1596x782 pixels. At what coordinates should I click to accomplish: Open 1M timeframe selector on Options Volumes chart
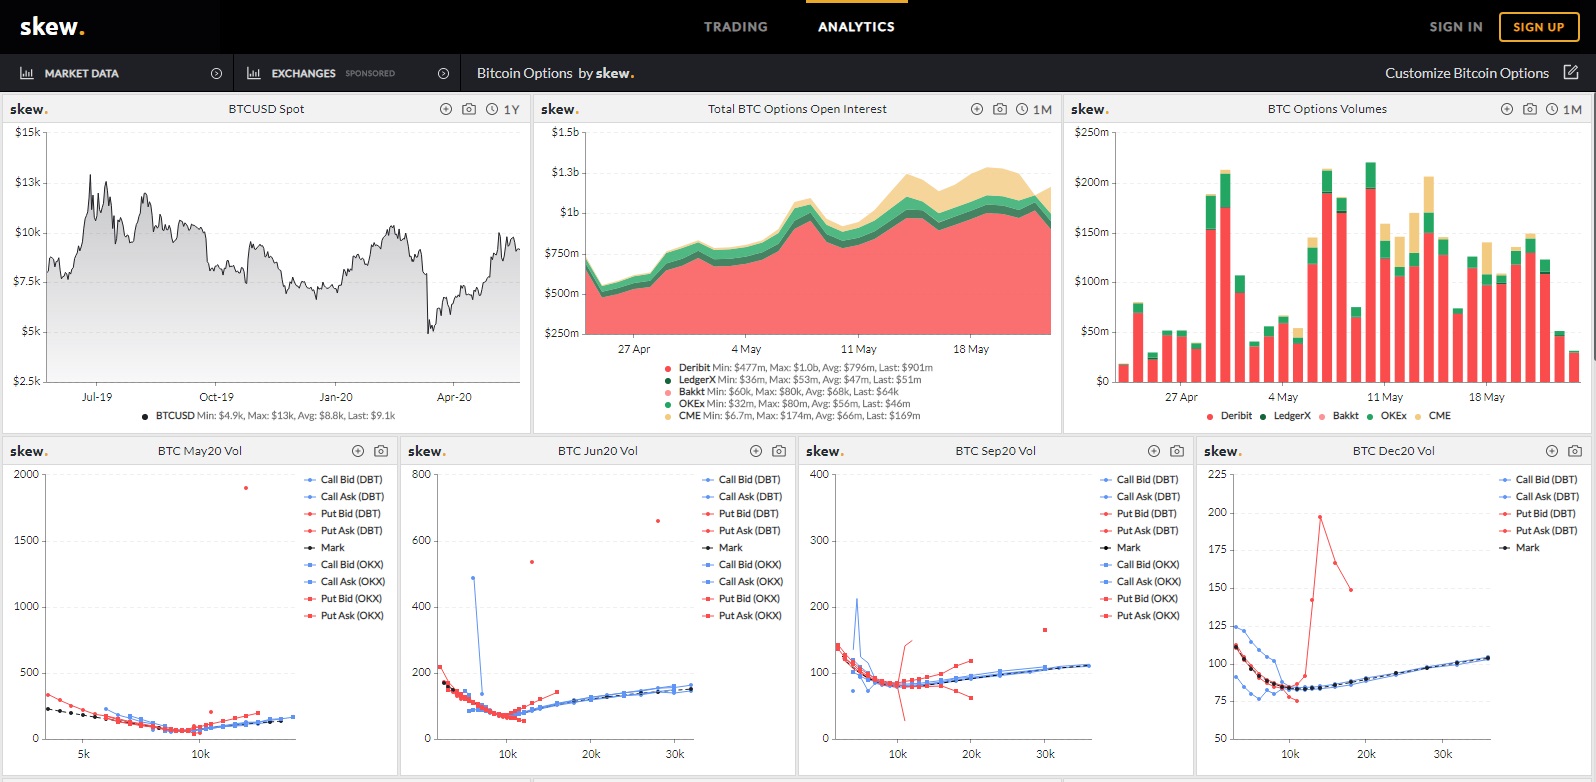click(1564, 109)
